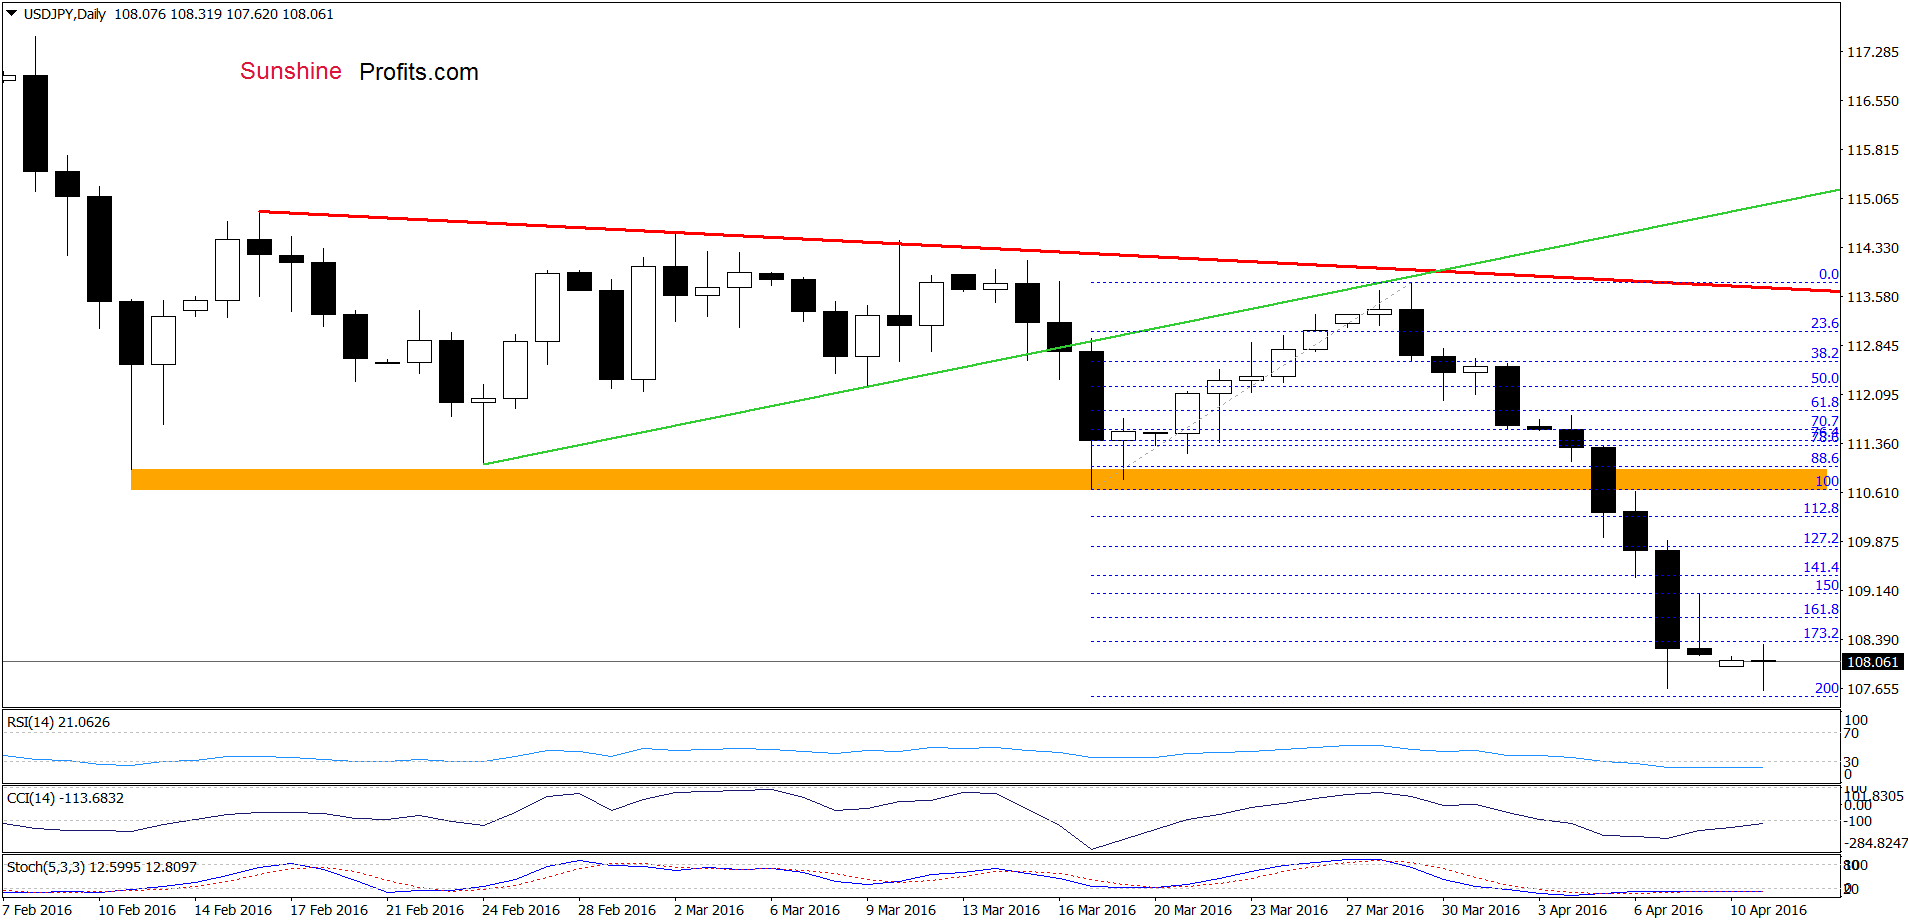Select the OHLC values 108.076 108.319 107.620 108.061
The image size is (1908, 924).
(224, 14)
